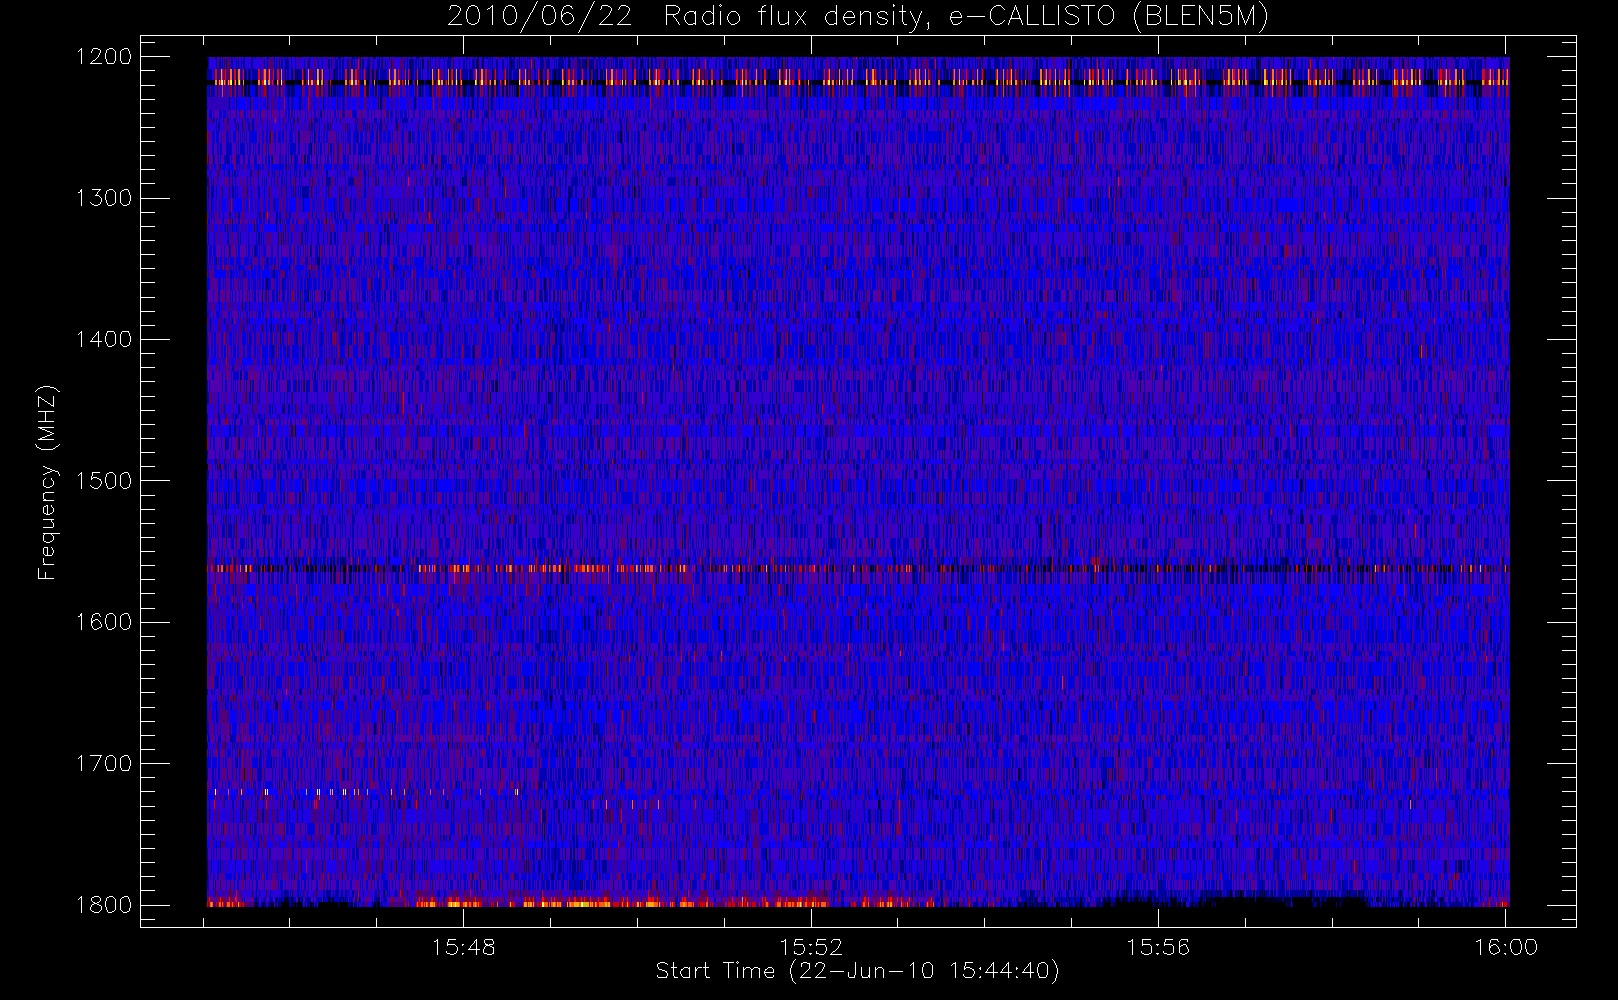The height and width of the screenshot is (1000, 1618).
Task: Click the 'Frequency (MHZ)' axis title
Action: [47, 481]
